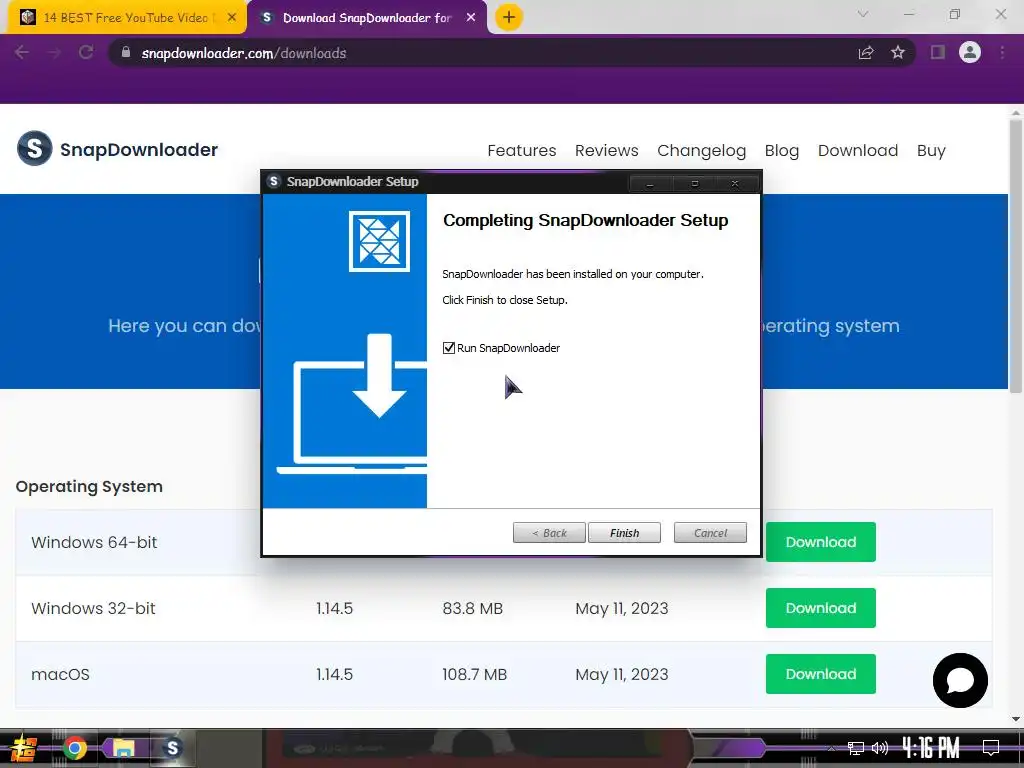Bookmark this page with the star icon
The height and width of the screenshot is (768, 1024).
pyautogui.click(x=898, y=53)
